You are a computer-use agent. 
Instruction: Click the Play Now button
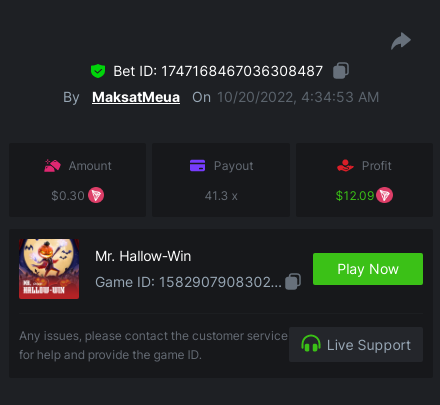(368, 269)
